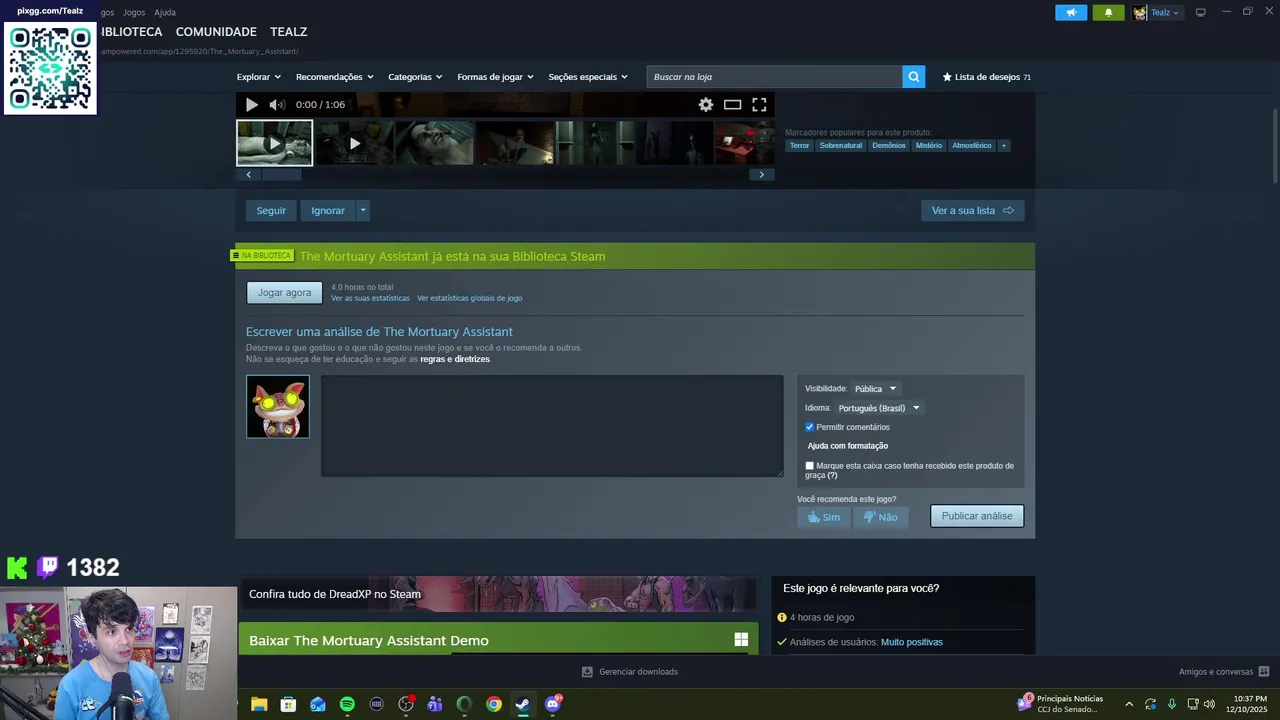The image size is (1280, 720).
Task: Open Gerenciar downloads
Action: pyautogui.click(x=630, y=672)
